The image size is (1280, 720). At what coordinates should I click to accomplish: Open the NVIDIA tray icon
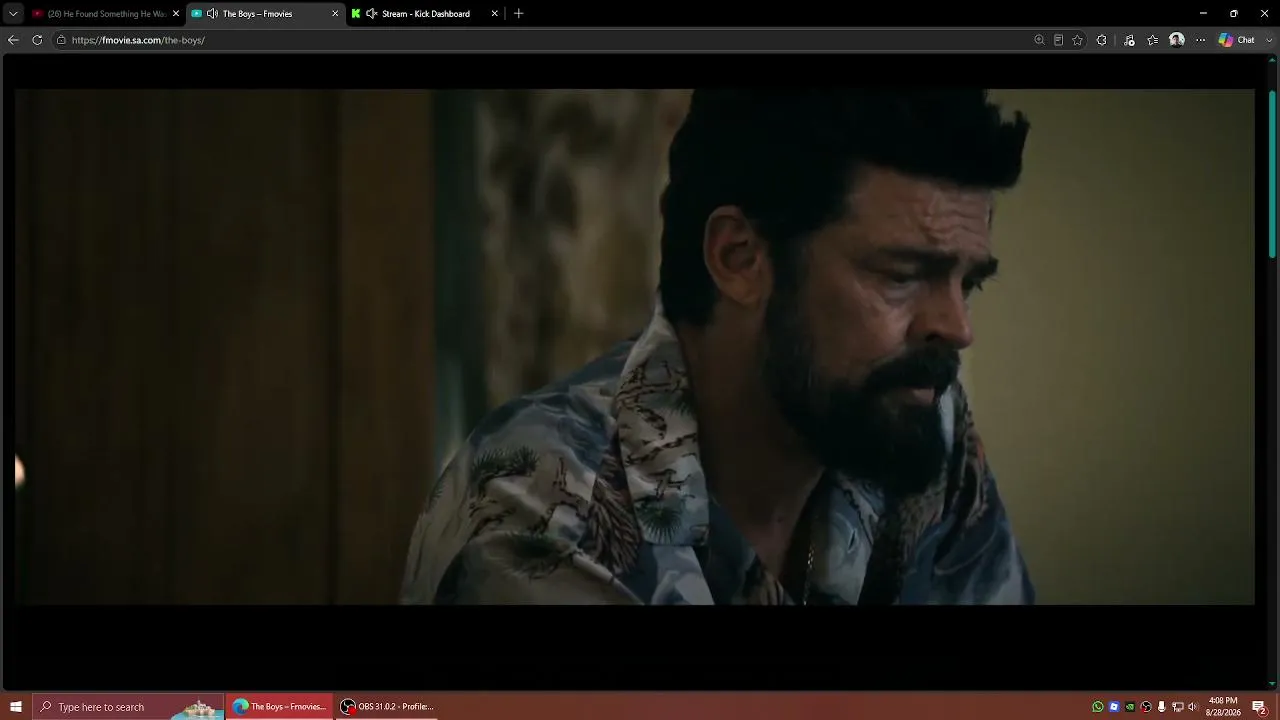click(x=1130, y=707)
